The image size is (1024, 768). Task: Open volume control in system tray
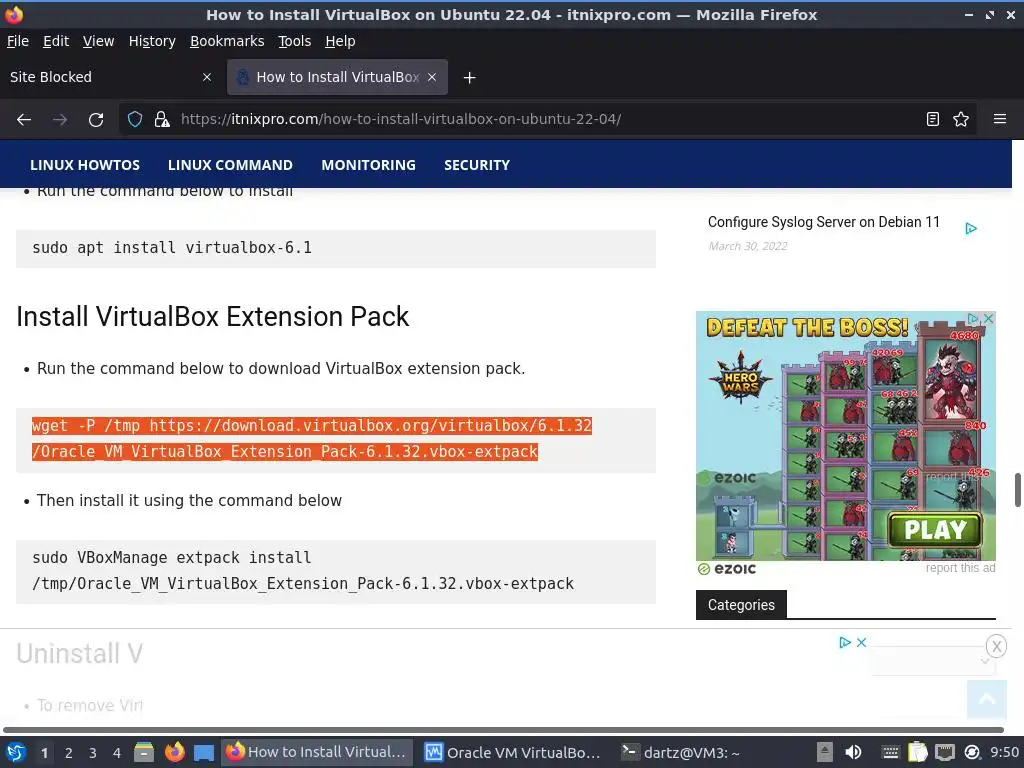click(853, 753)
